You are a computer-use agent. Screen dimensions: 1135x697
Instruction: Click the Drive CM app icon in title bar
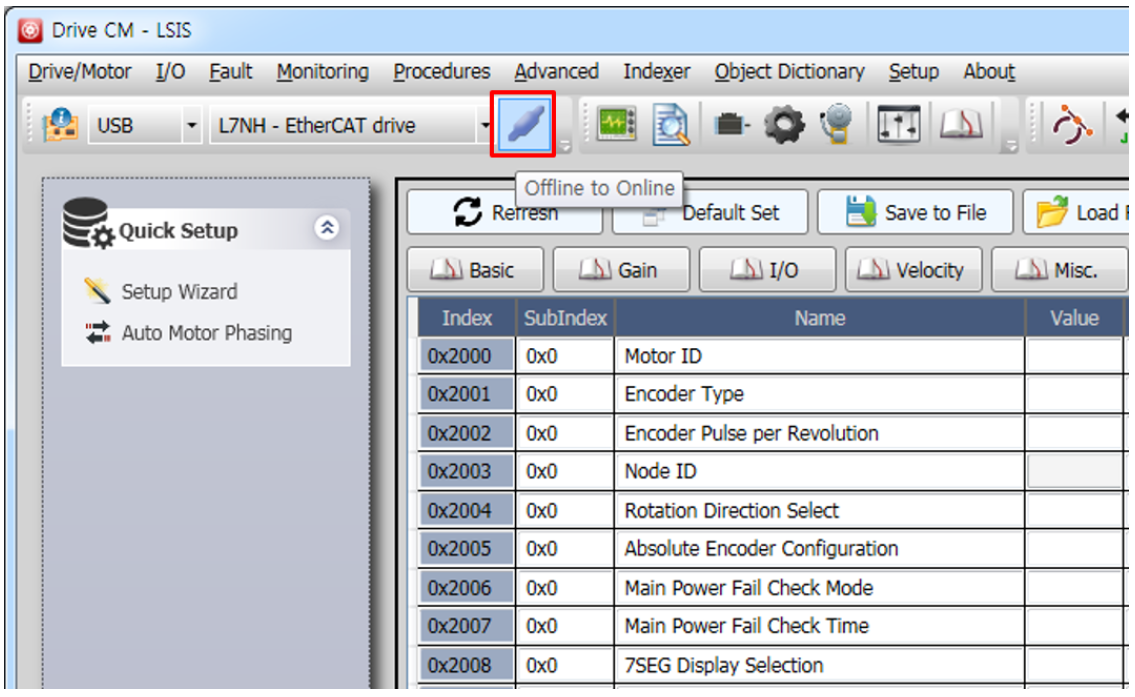point(30,30)
